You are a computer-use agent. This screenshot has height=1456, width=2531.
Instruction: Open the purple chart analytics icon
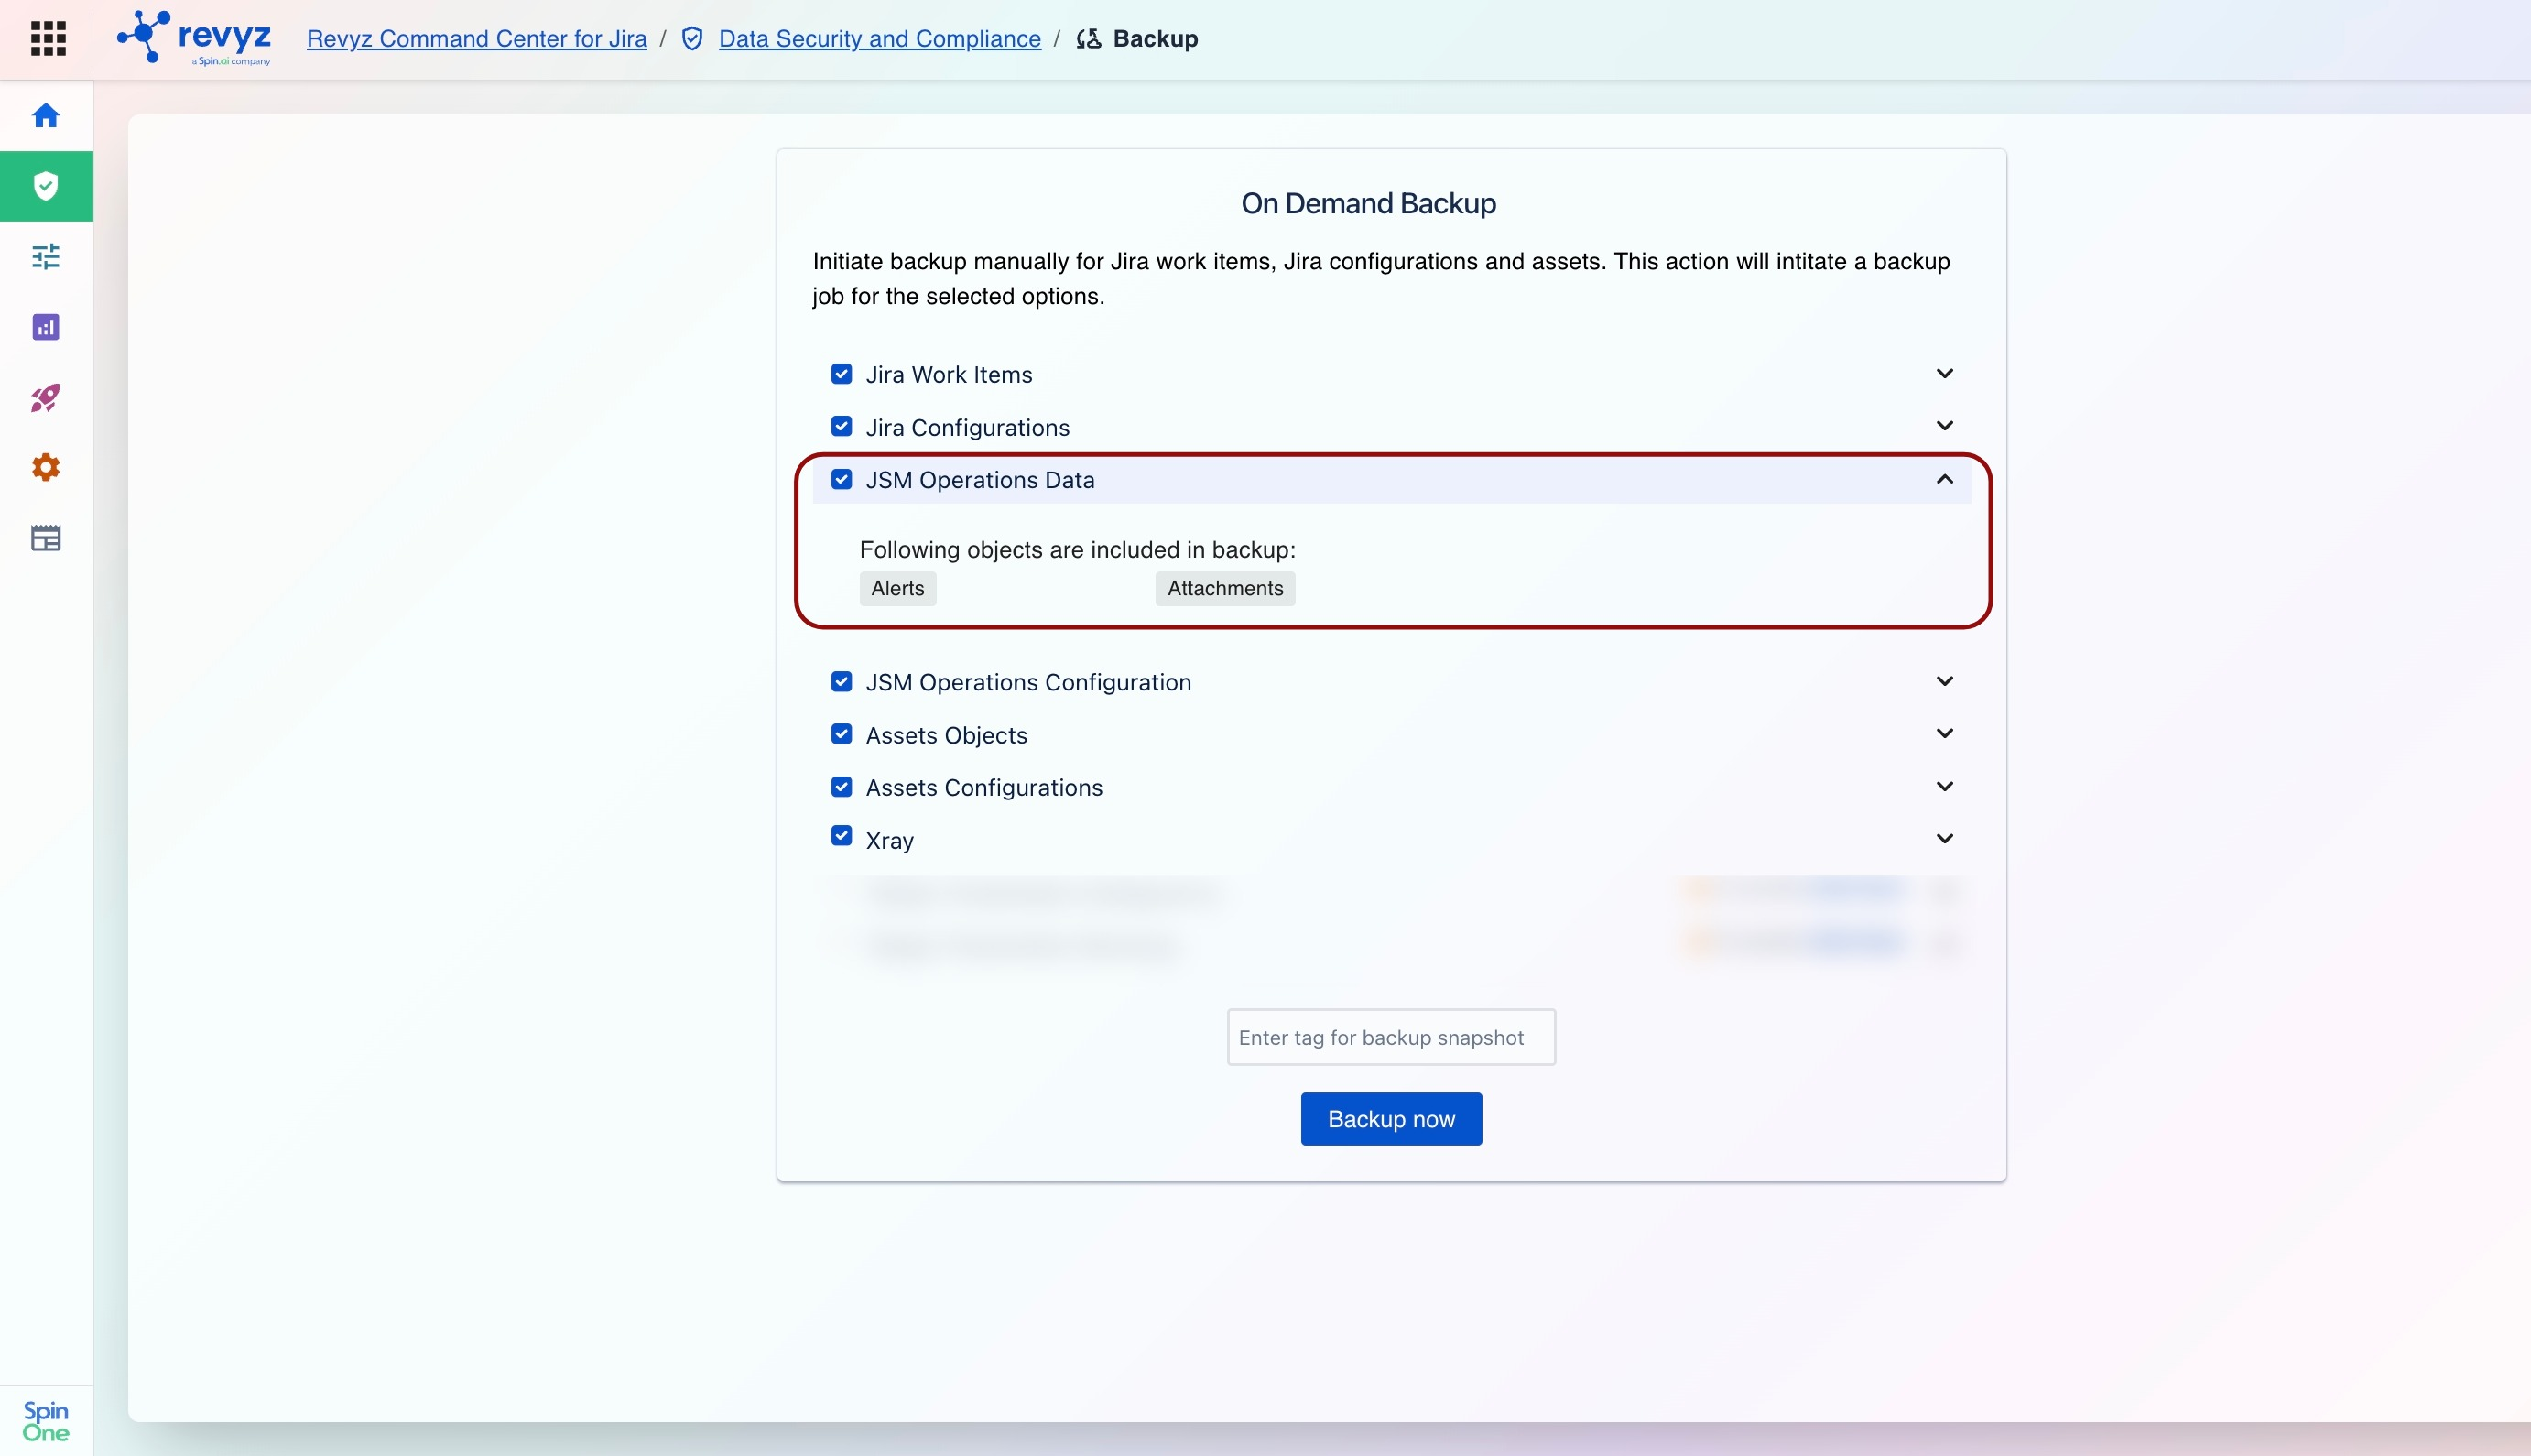point(46,327)
